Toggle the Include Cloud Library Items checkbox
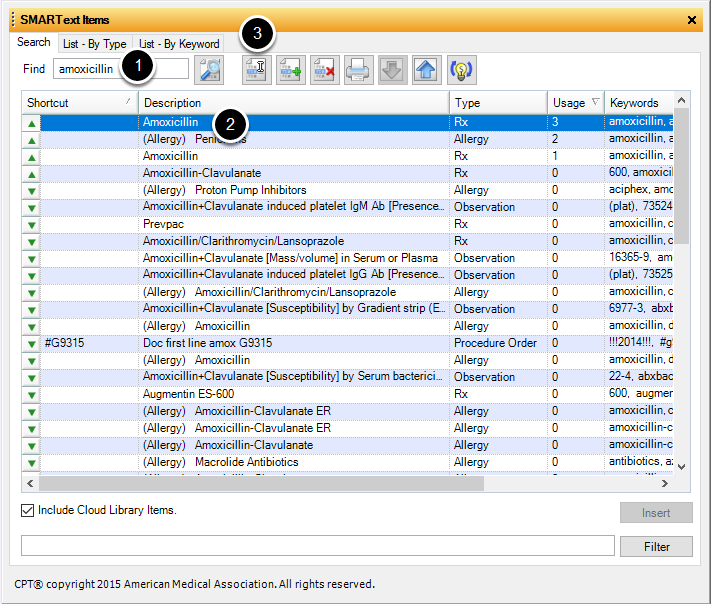The height and width of the screenshot is (604, 711). click(x=27, y=511)
